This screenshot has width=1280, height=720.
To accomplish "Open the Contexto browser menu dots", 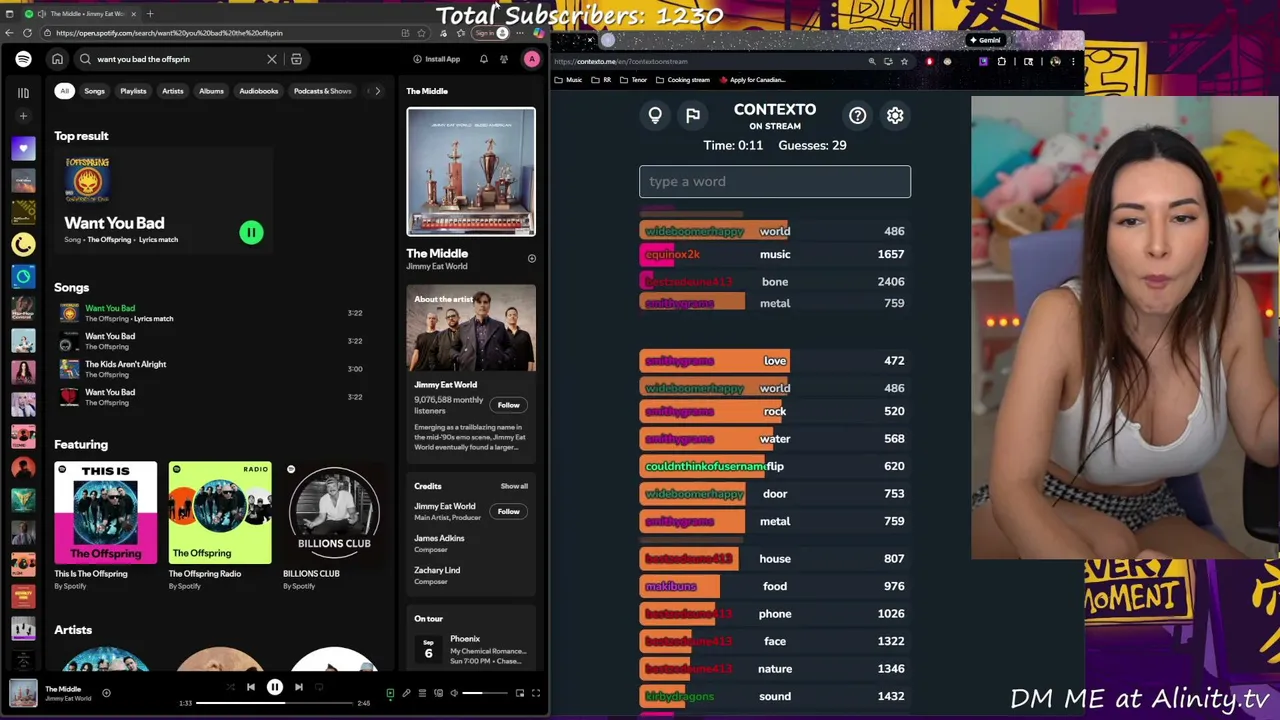I will tap(1073, 61).
